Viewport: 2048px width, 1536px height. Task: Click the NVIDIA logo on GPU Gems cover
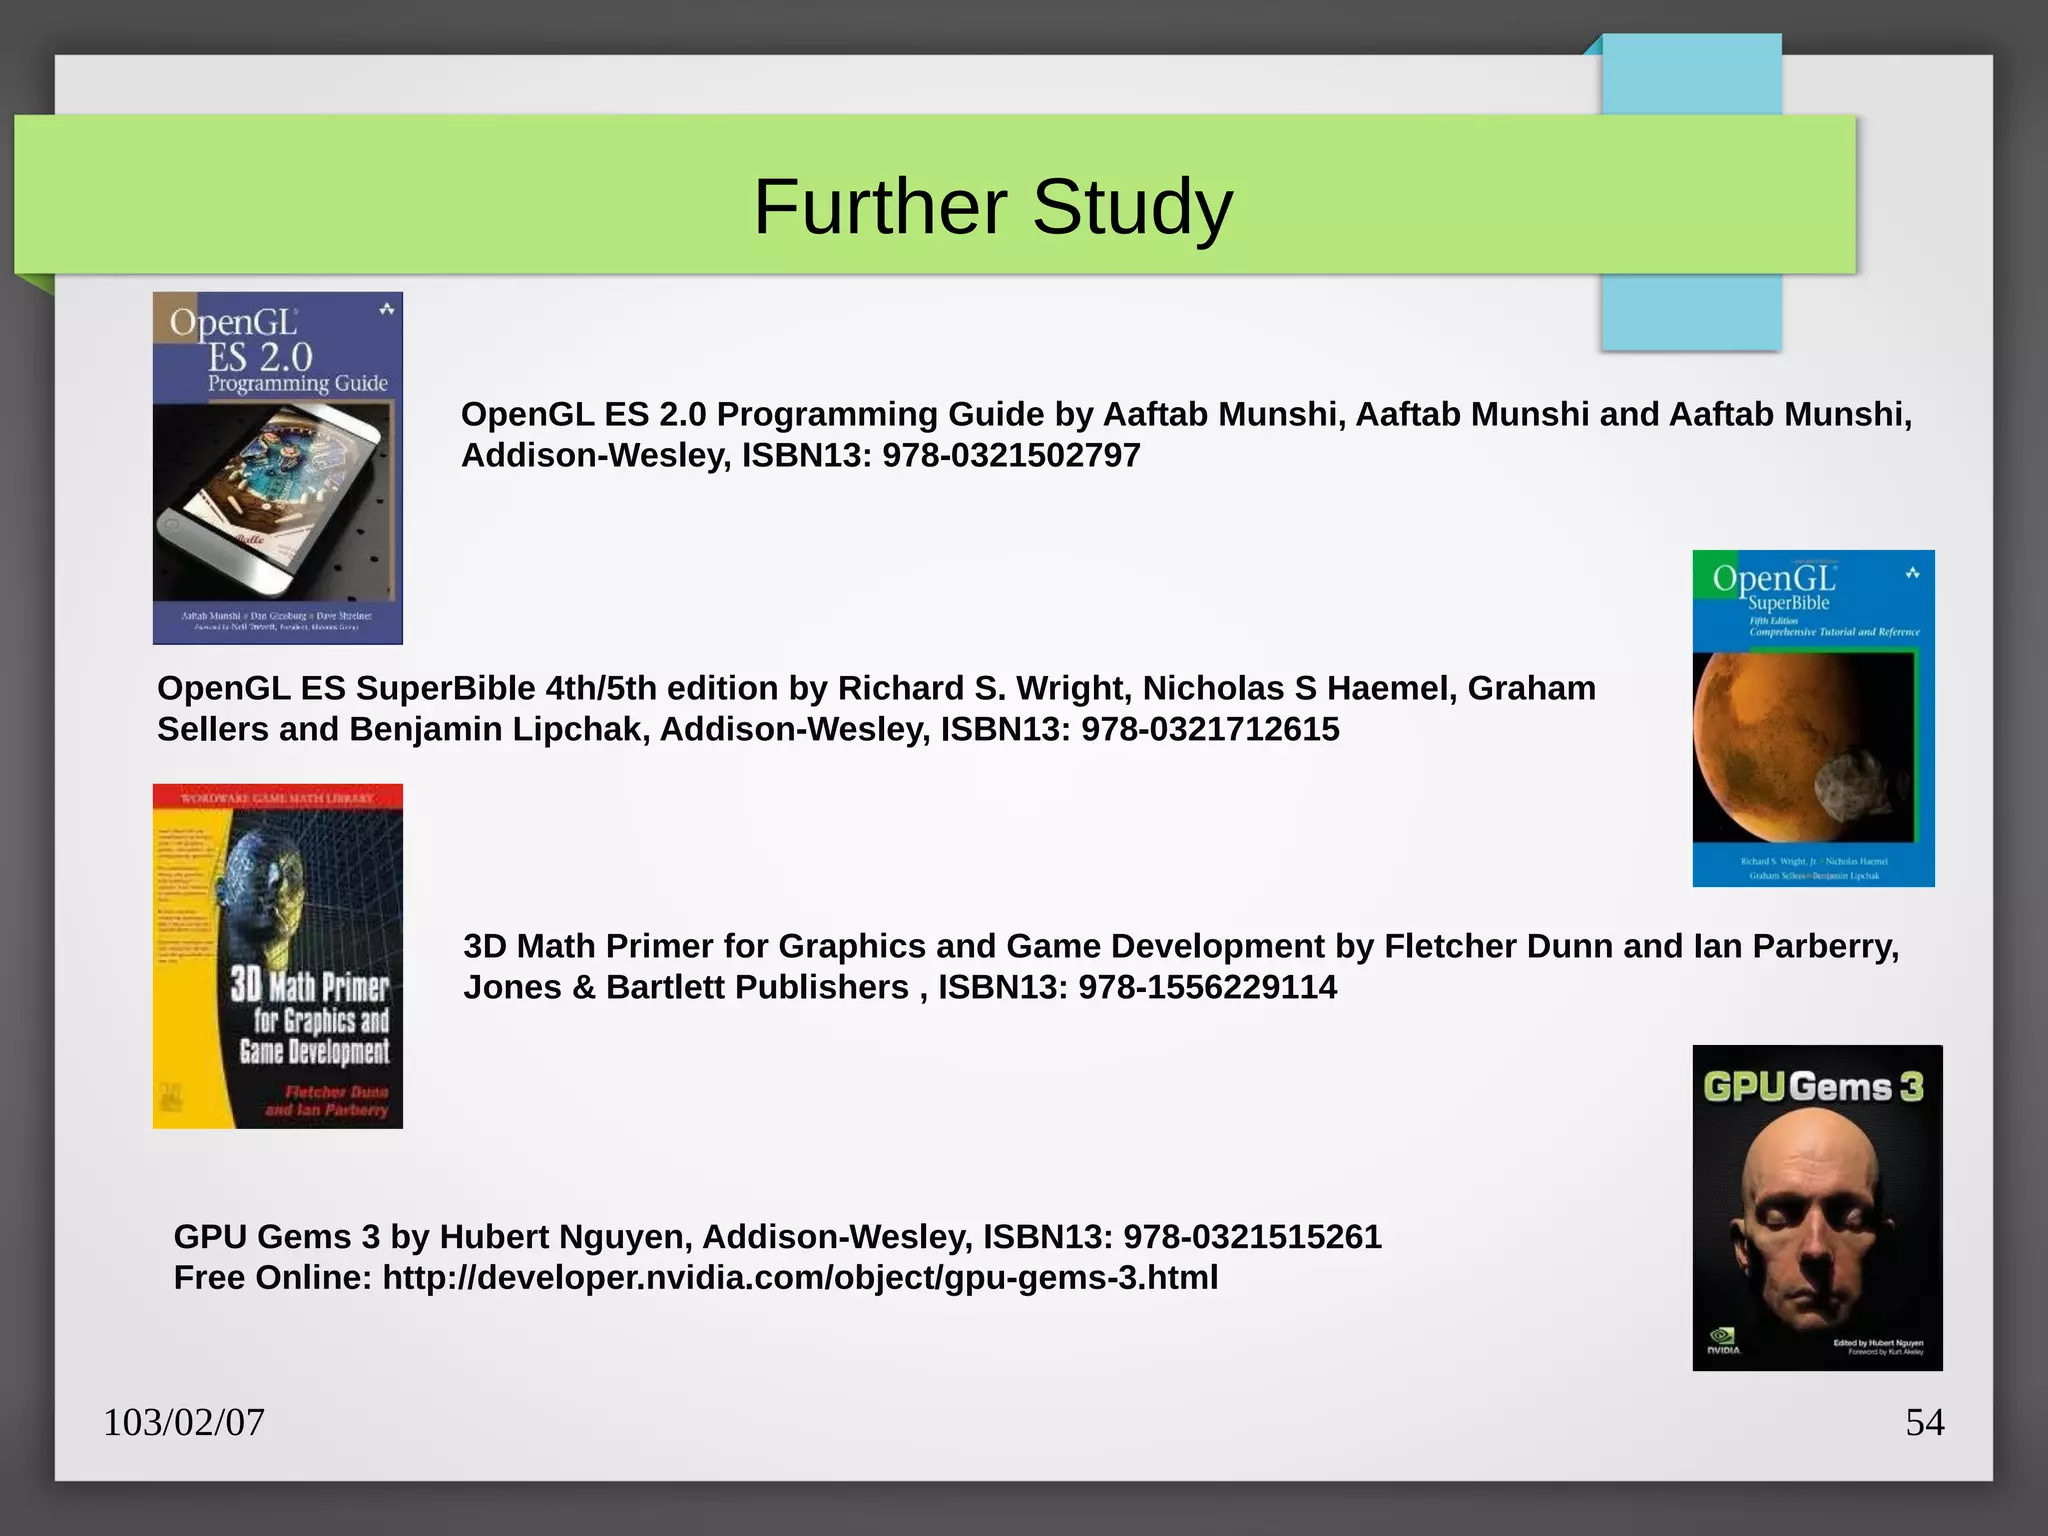(1722, 1340)
